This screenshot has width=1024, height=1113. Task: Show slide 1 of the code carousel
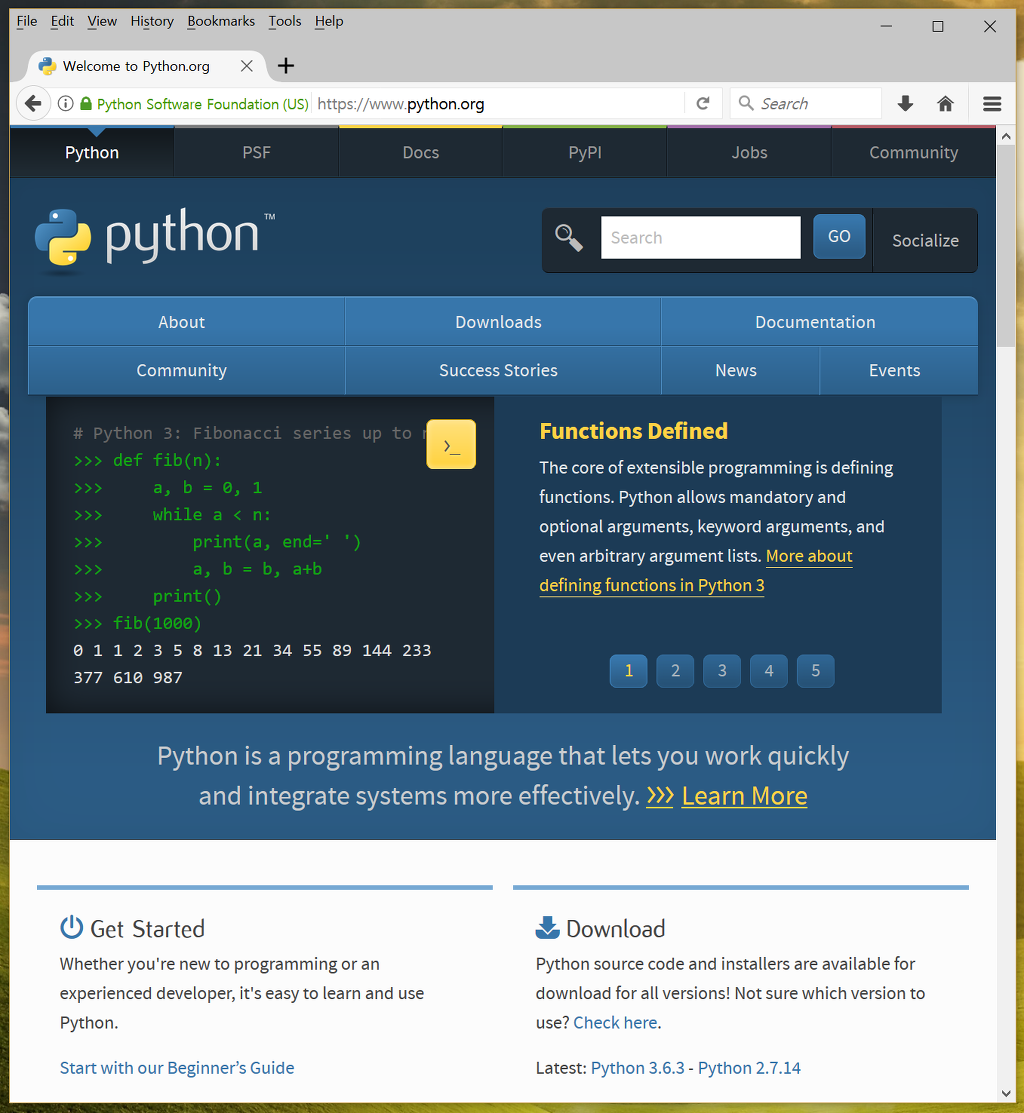coord(629,671)
